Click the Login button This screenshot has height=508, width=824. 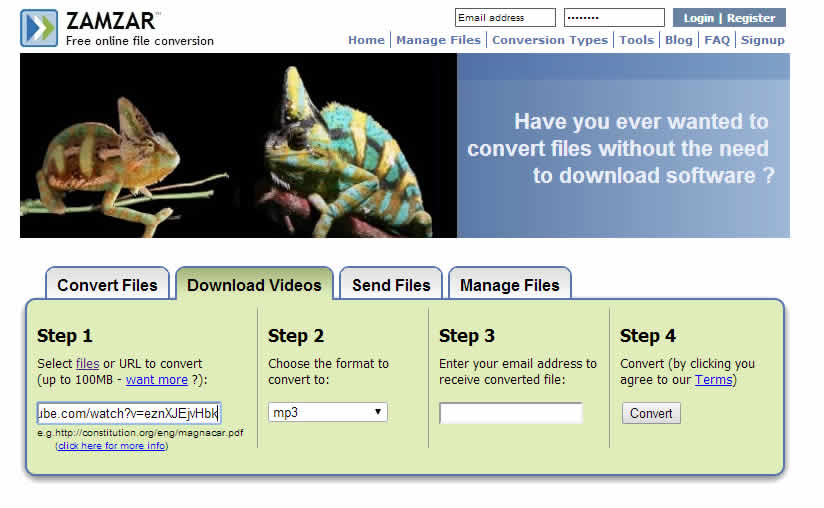[x=698, y=18]
